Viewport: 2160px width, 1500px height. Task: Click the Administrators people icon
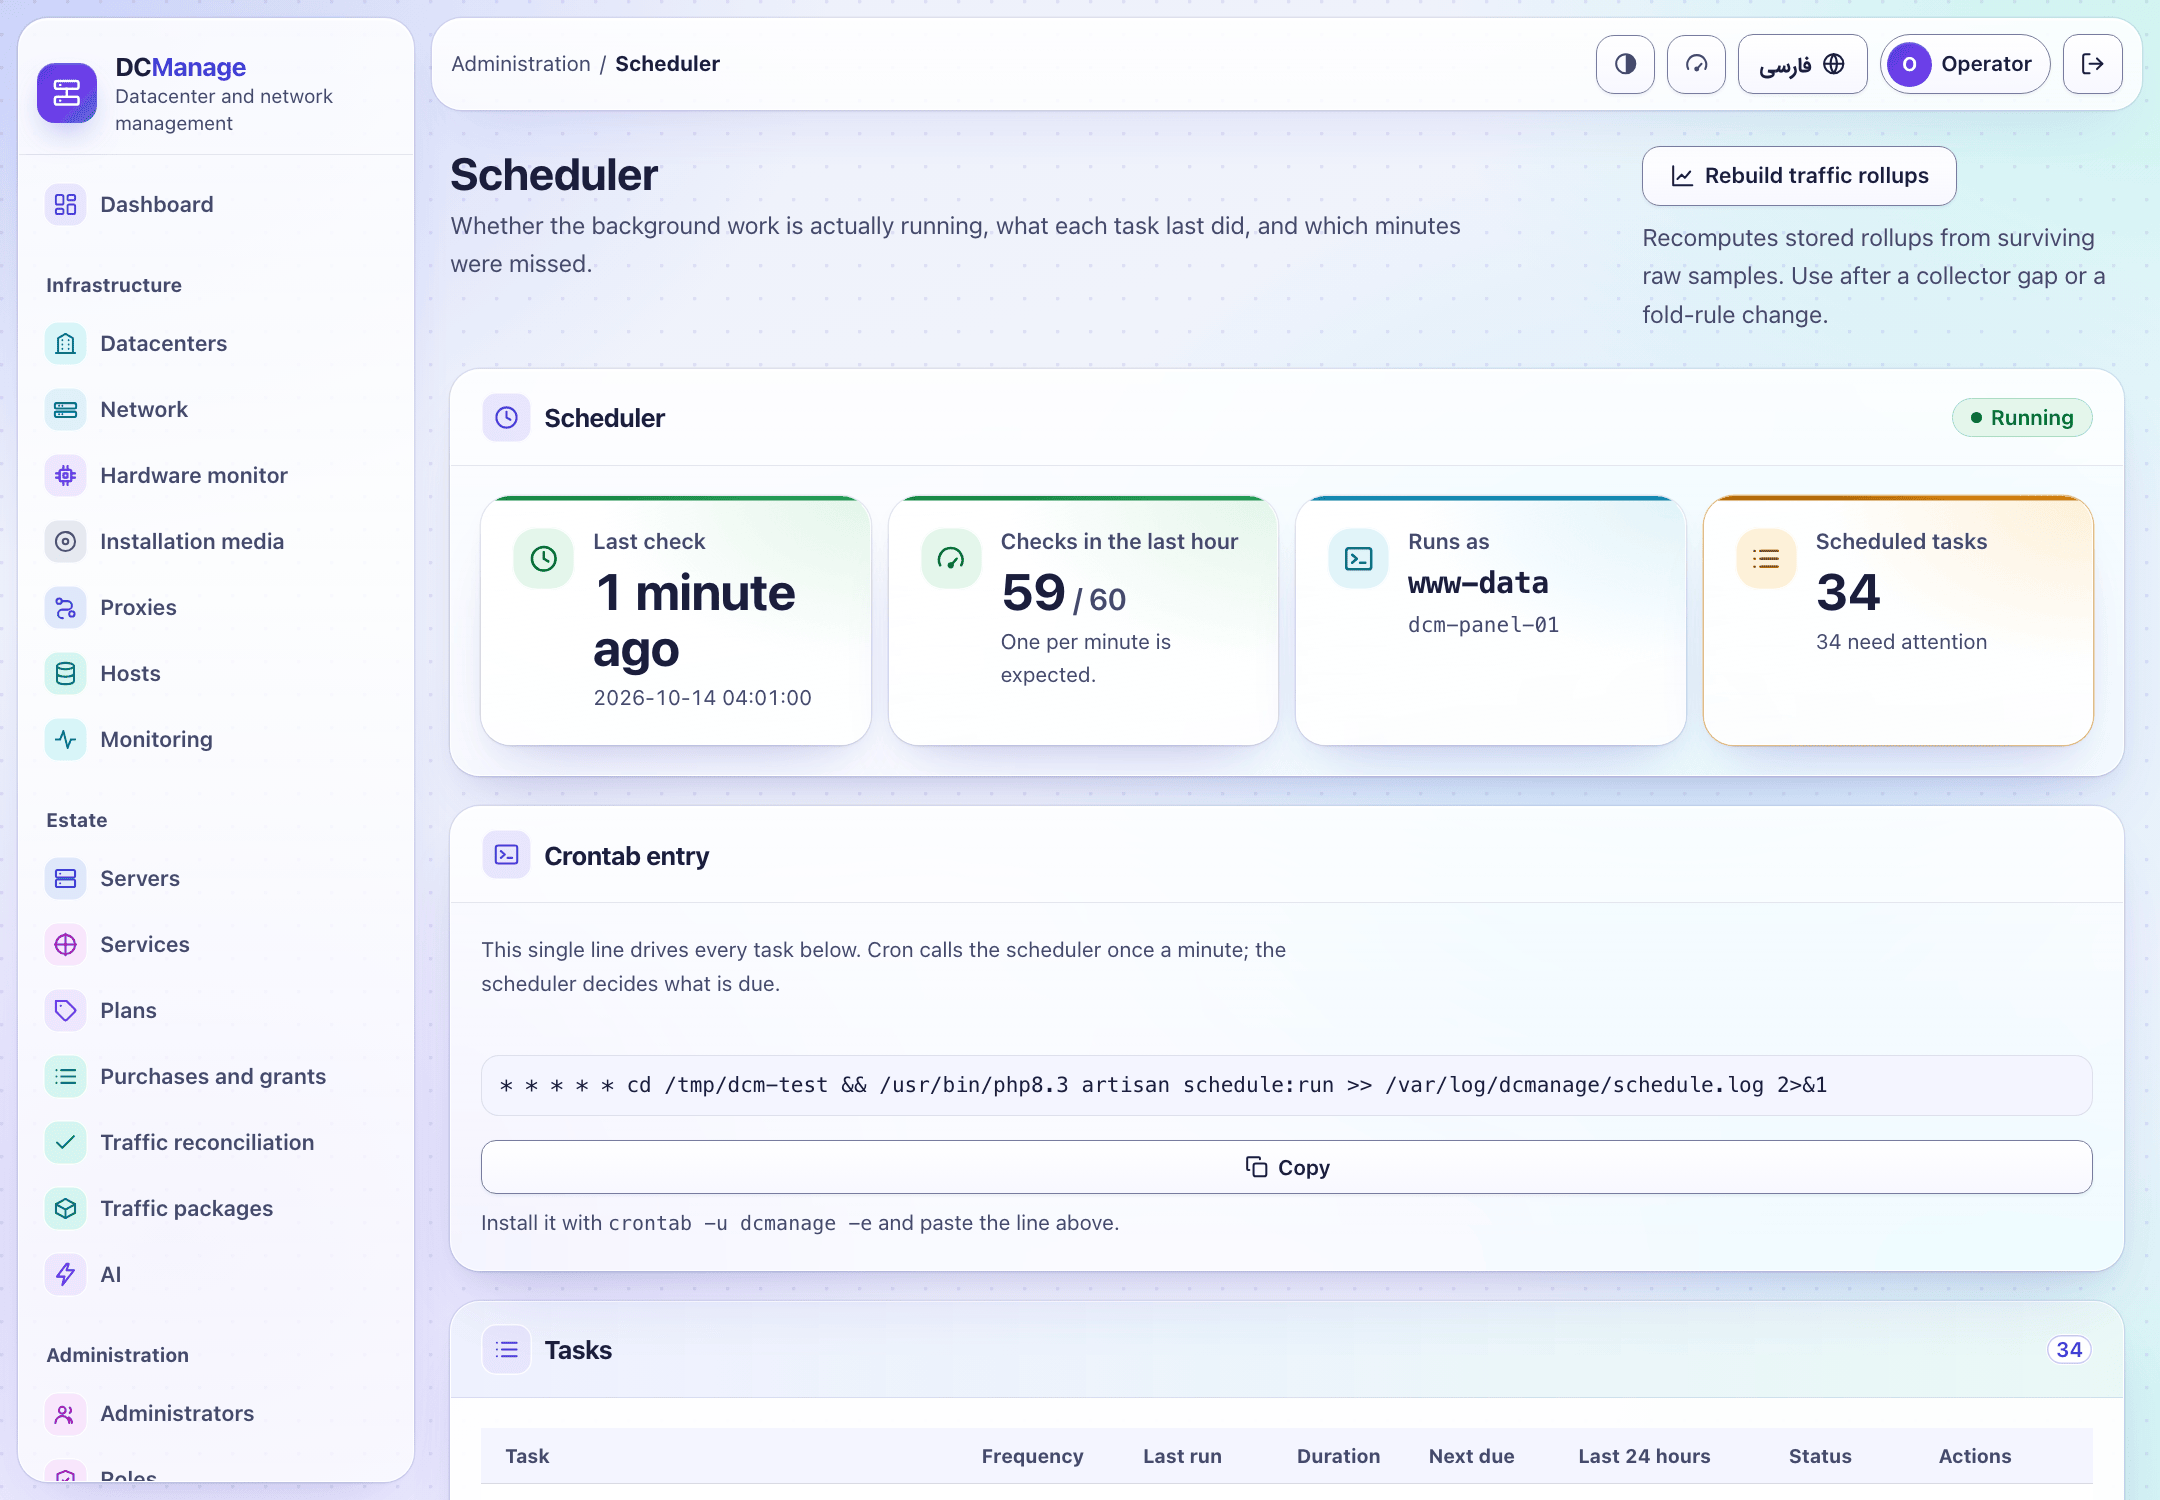click(65, 1413)
